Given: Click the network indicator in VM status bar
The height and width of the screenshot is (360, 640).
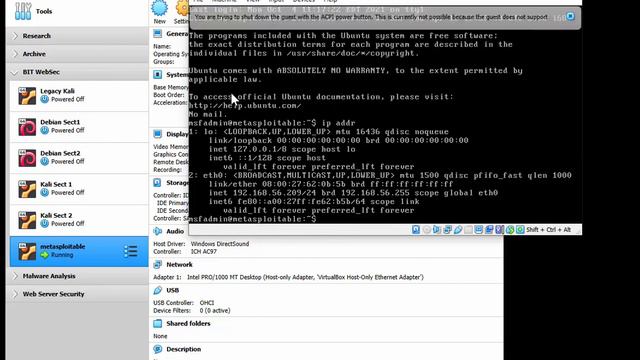Looking at the screenshot, I should 447,230.
